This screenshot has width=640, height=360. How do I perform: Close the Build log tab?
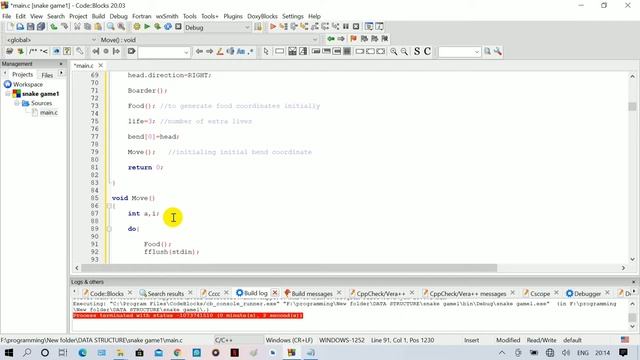pos(275,293)
